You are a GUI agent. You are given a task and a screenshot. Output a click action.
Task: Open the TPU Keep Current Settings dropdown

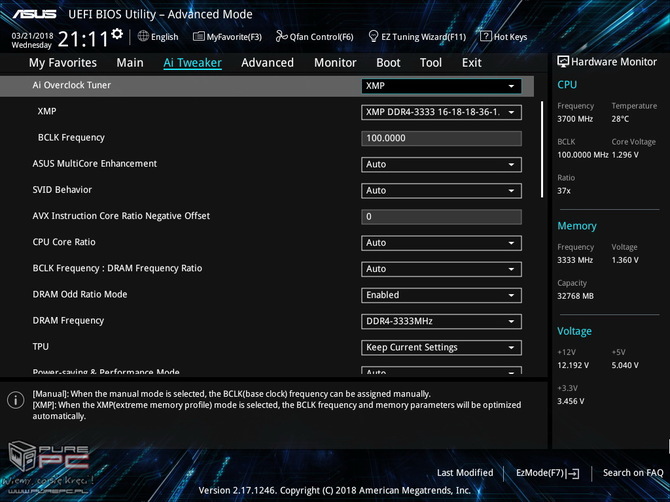[441, 347]
